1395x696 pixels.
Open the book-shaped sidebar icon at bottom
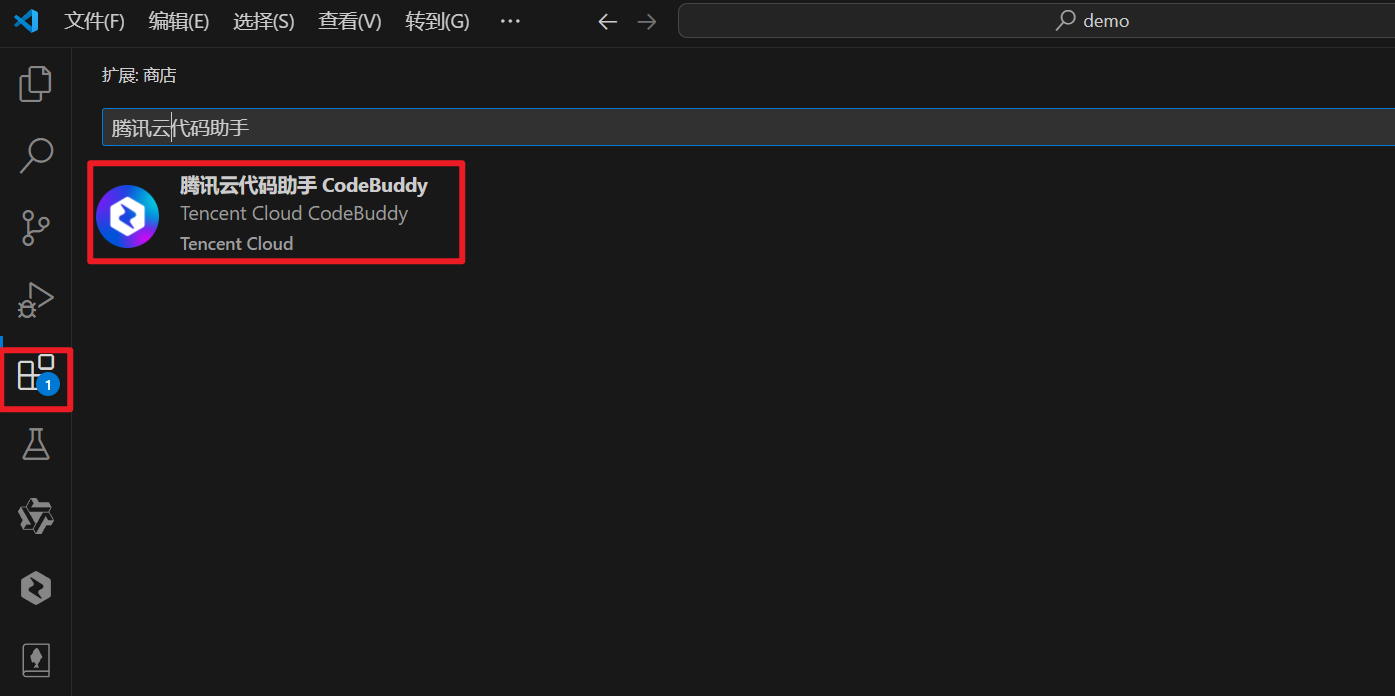36,660
